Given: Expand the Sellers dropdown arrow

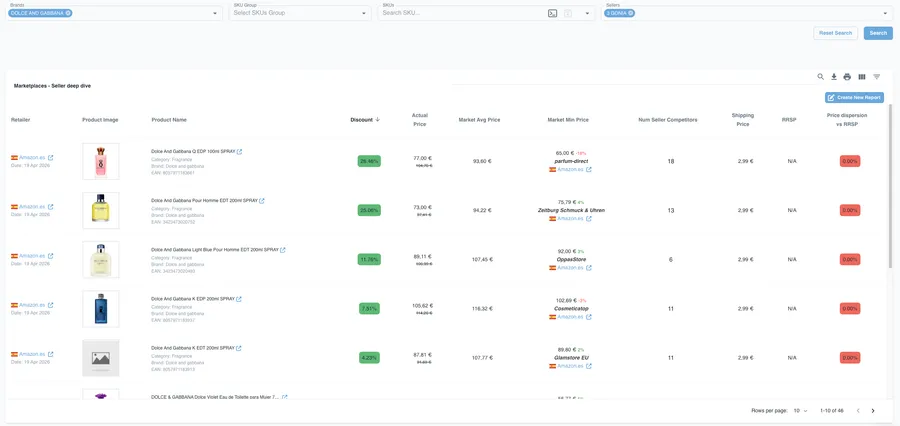Looking at the screenshot, I should (886, 13).
